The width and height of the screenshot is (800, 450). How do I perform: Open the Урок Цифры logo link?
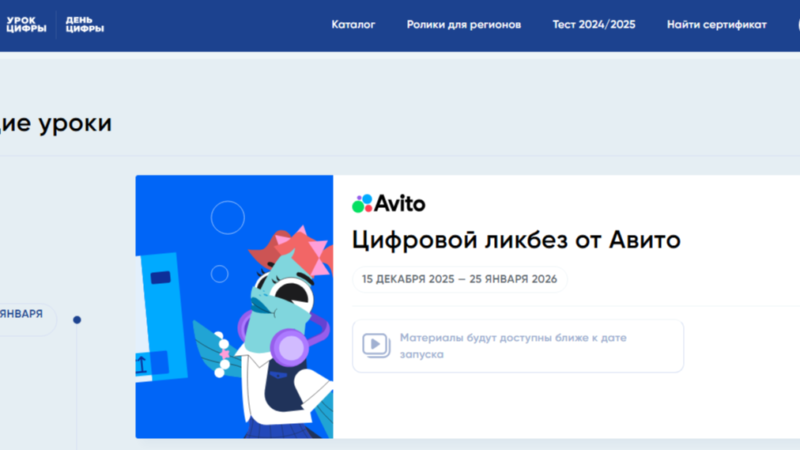pos(26,24)
